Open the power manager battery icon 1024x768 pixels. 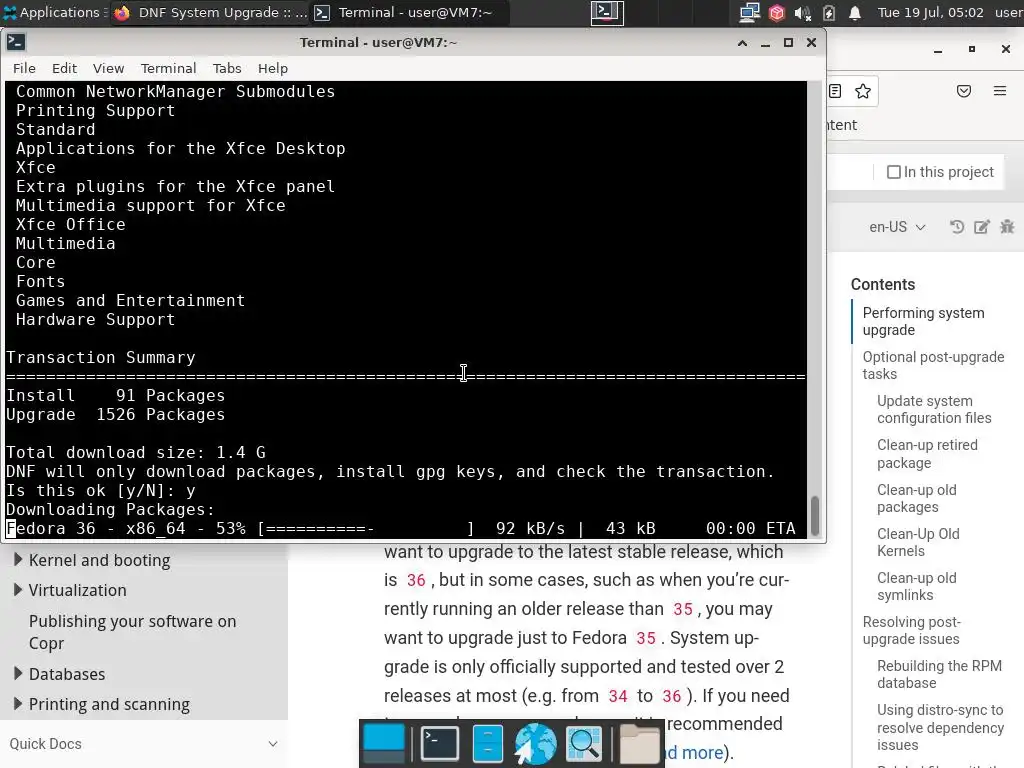pyautogui.click(x=829, y=12)
